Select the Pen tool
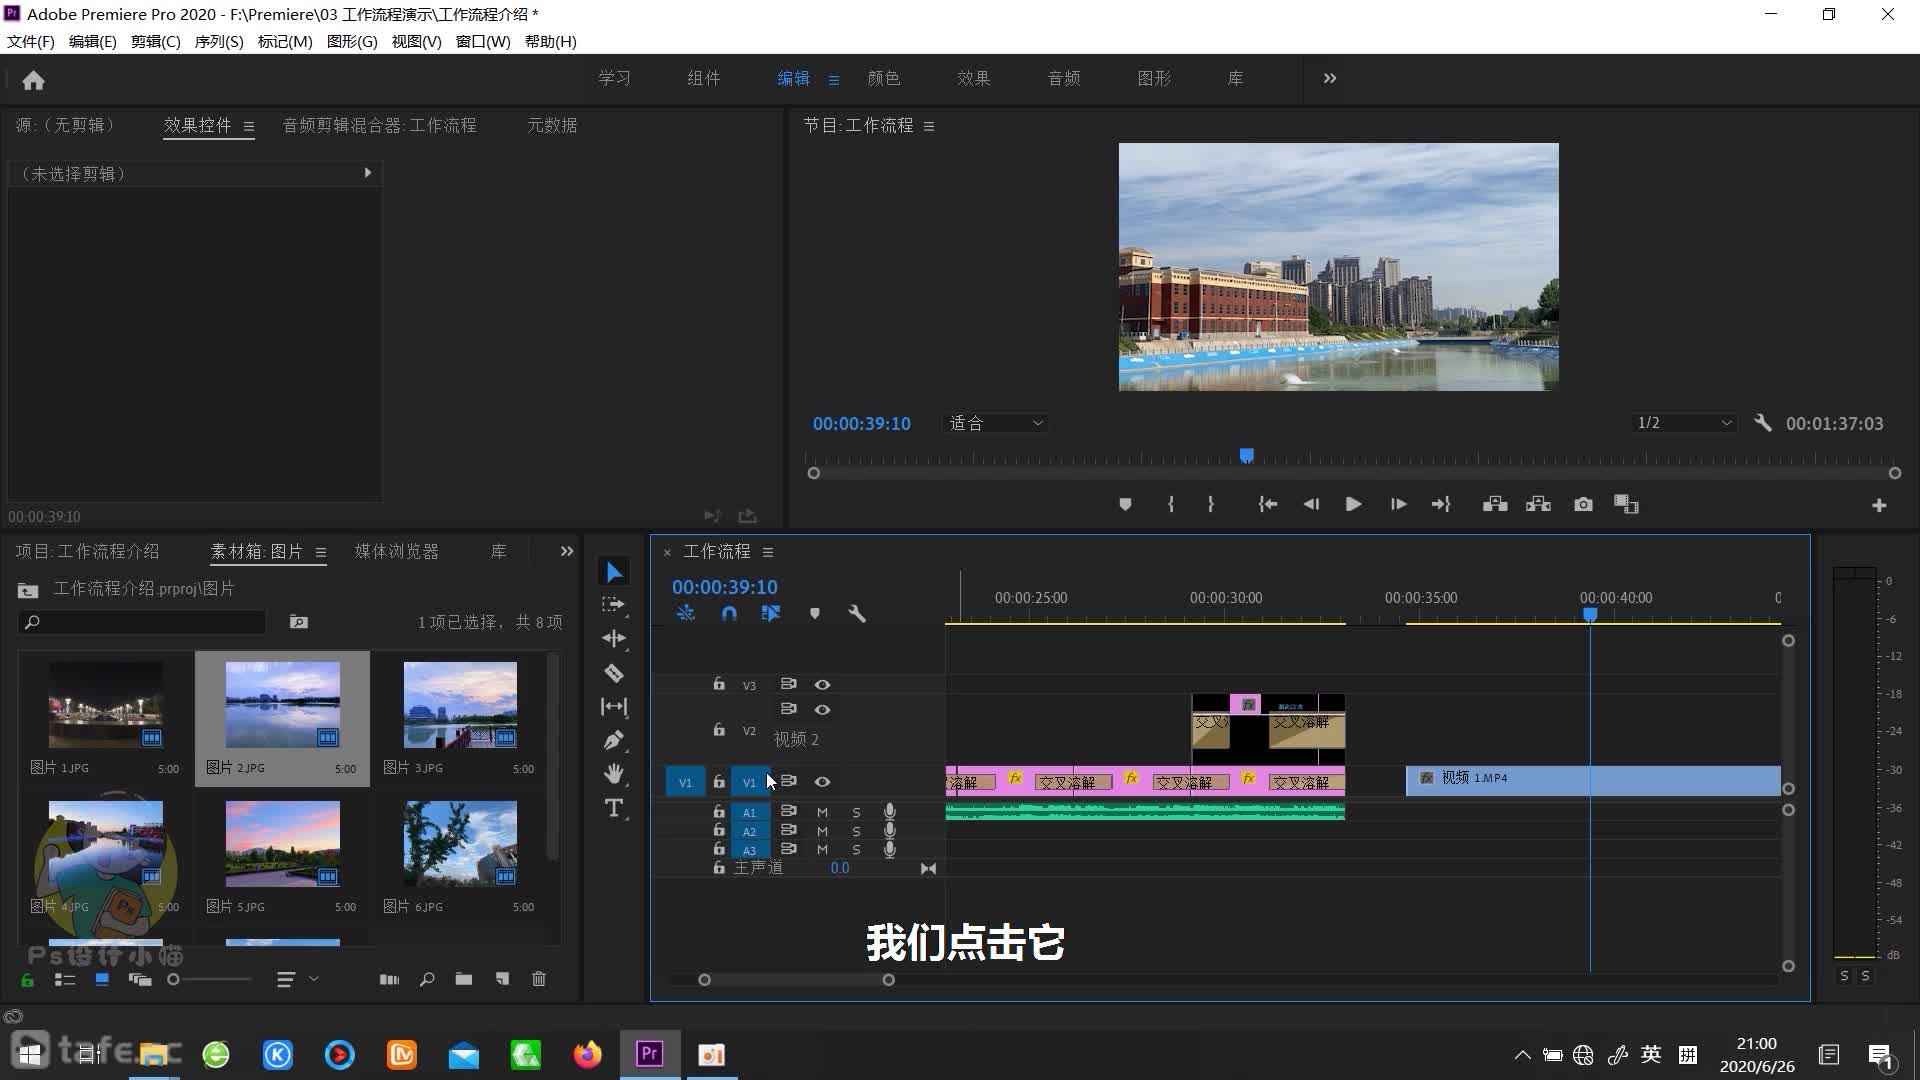Image resolution: width=1920 pixels, height=1080 pixels. (614, 740)
